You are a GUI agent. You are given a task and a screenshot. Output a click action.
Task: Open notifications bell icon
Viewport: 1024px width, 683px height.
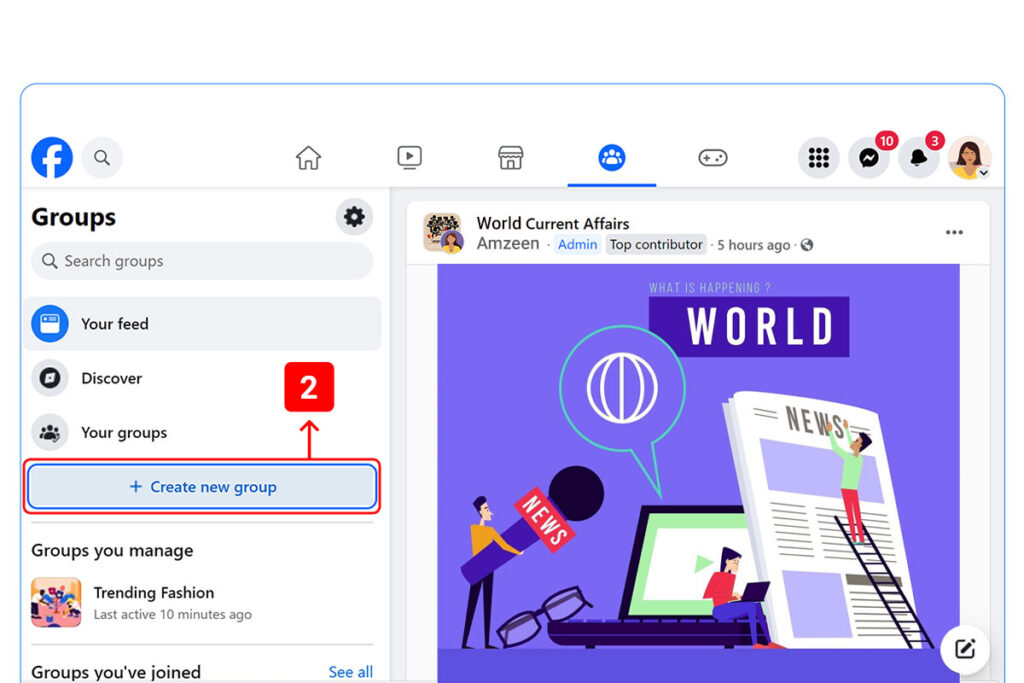[x=919, y=157]
